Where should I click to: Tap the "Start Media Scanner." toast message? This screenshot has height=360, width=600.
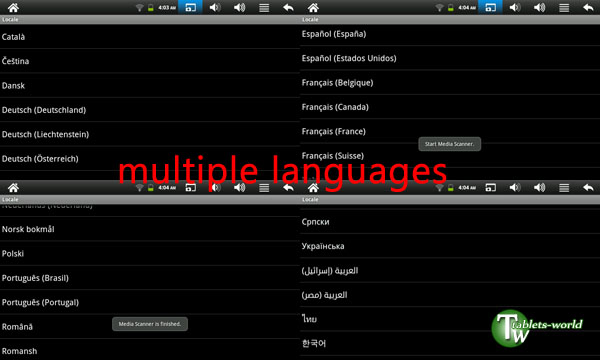tap(450, 144)
